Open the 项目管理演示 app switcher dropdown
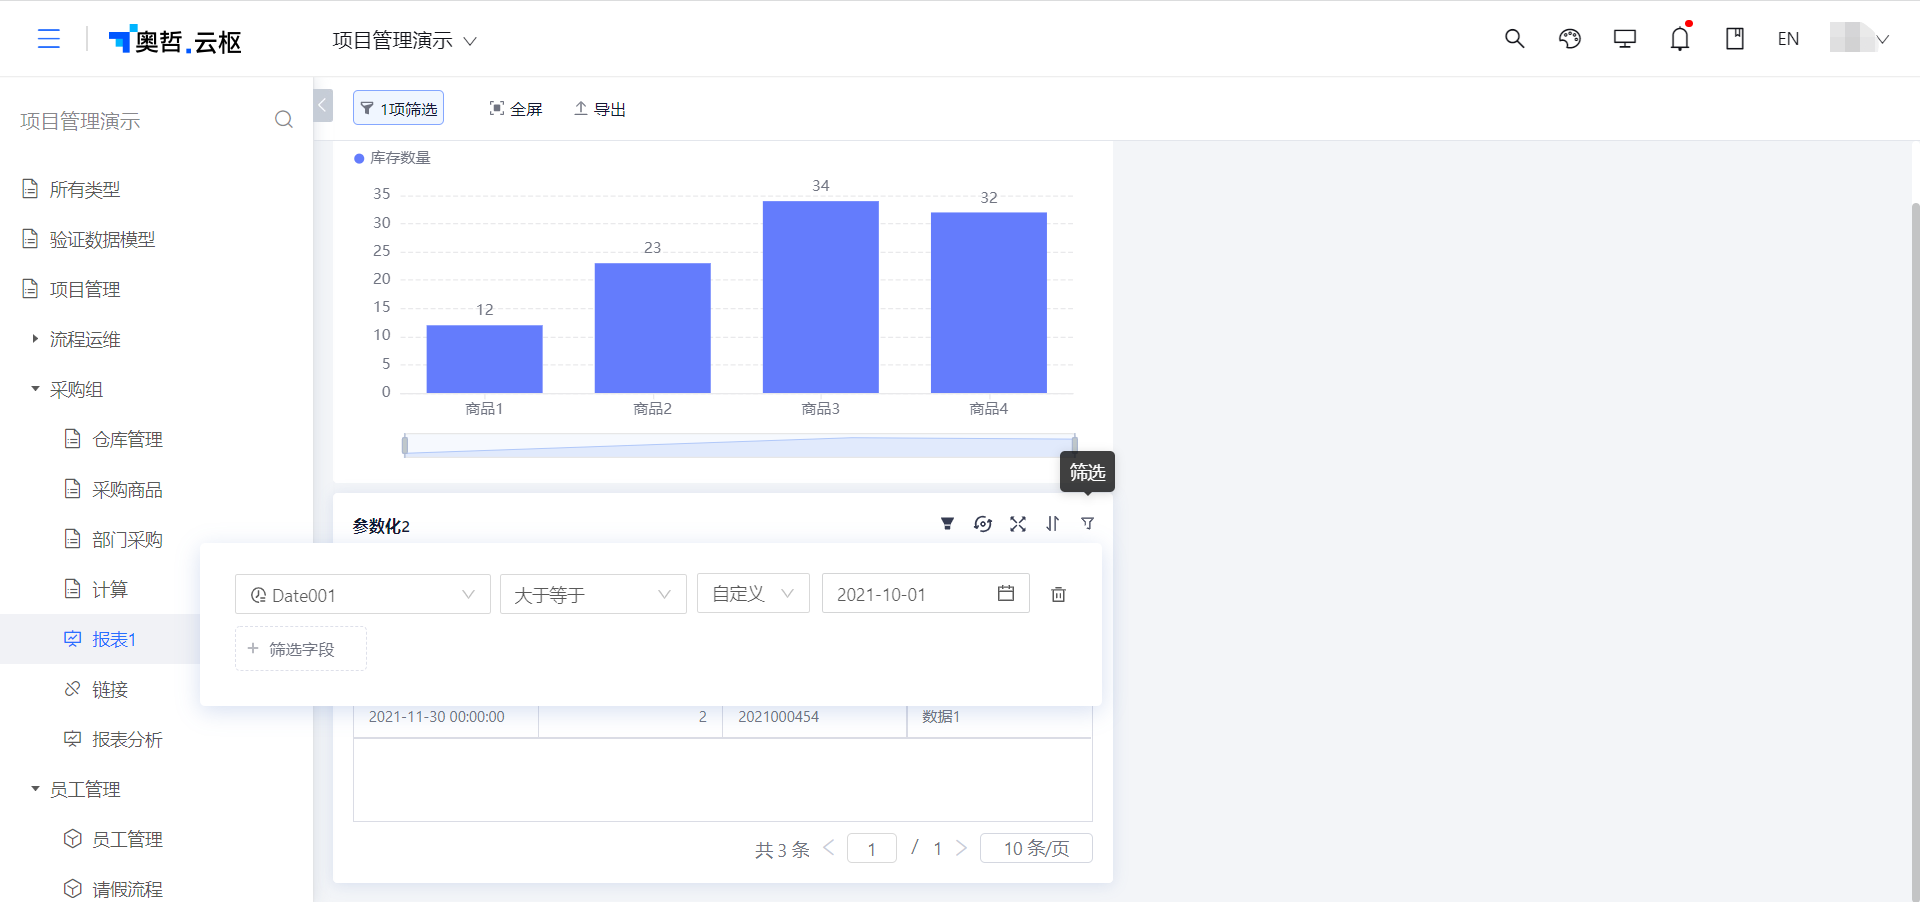The image size is (1920, 902). (405, 40)
